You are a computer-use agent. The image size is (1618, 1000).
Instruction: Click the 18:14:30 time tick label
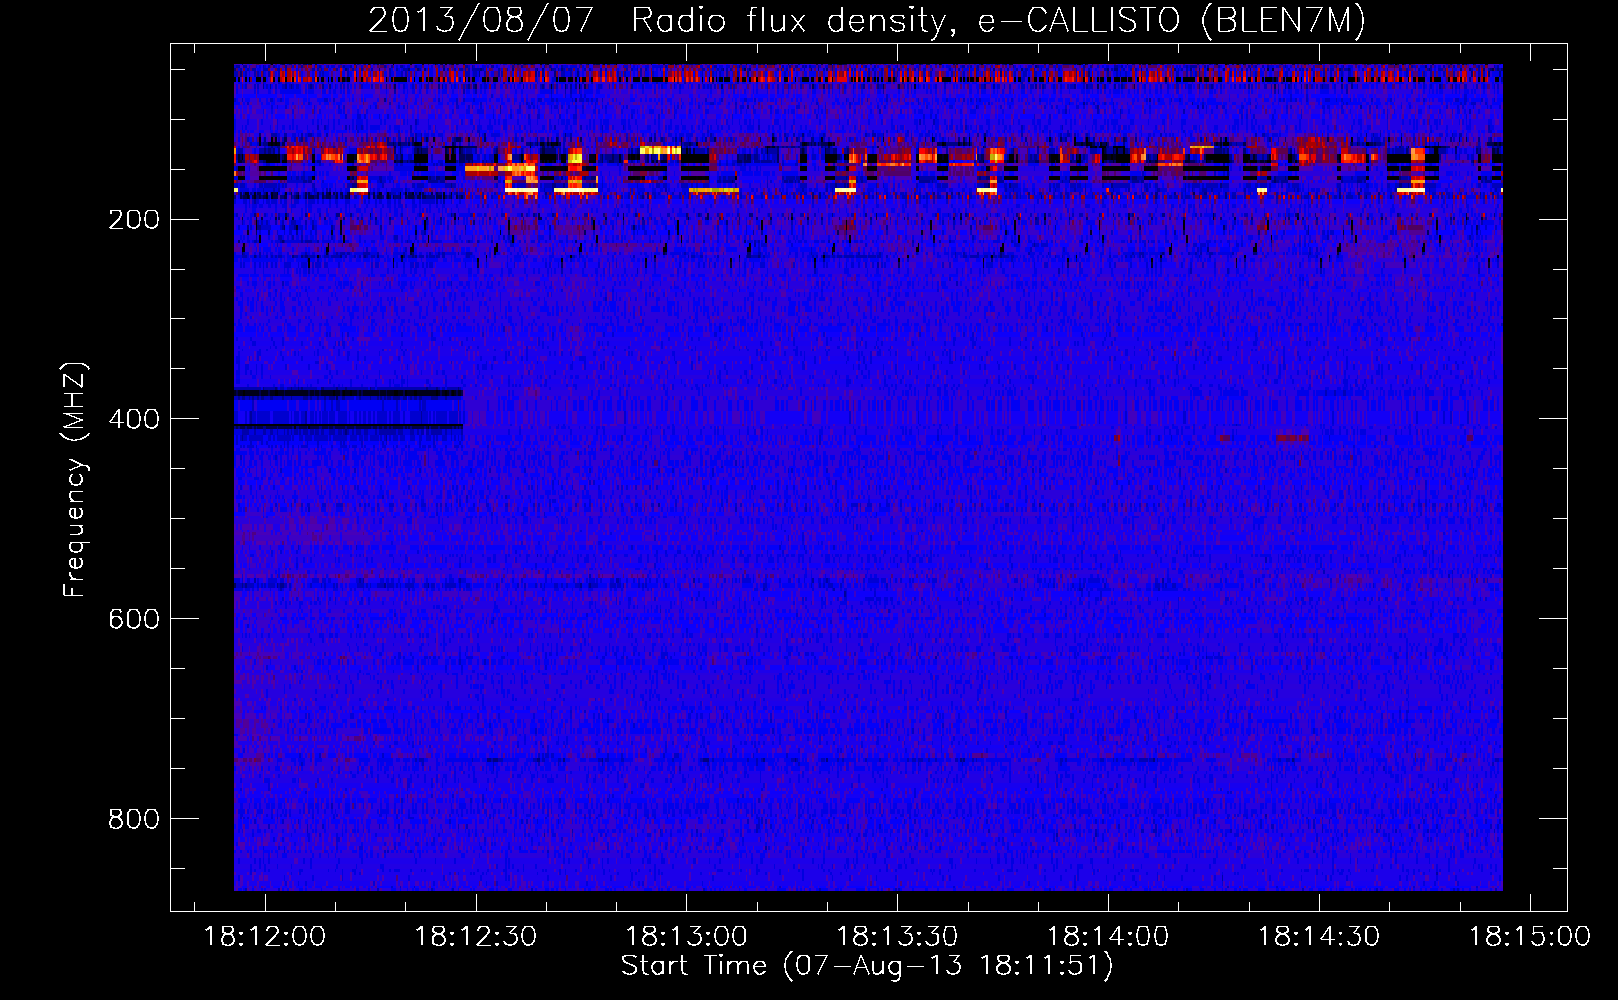click(x=1319, y=937)
